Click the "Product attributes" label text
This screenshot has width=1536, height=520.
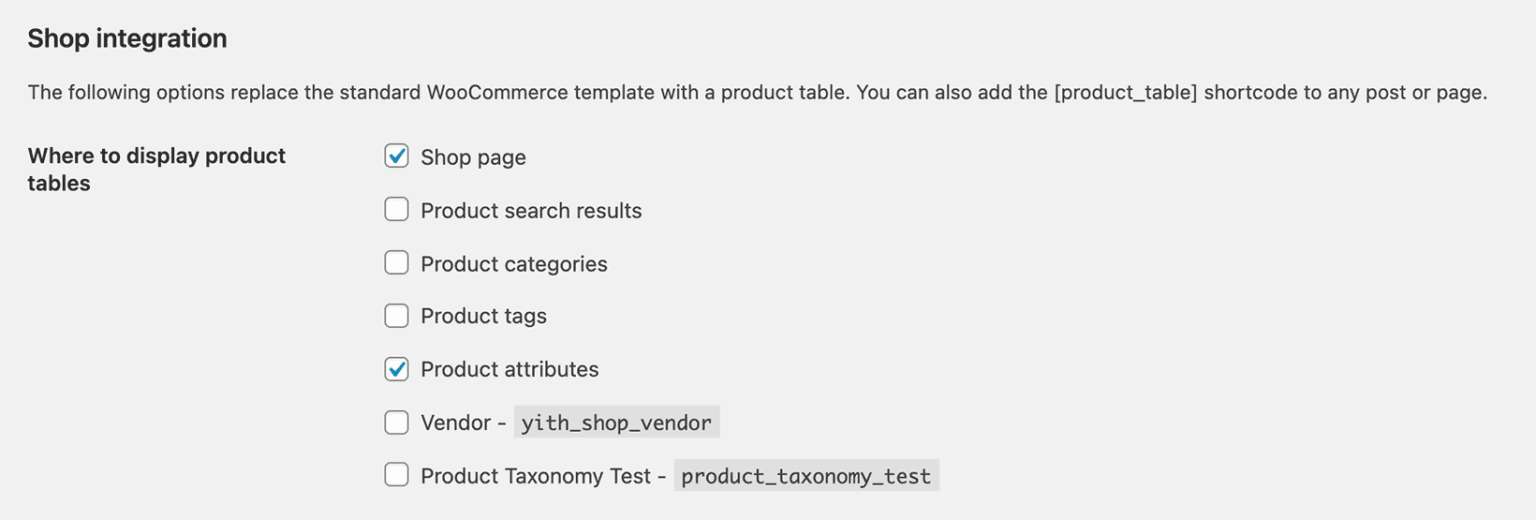(x=510, y=369)
